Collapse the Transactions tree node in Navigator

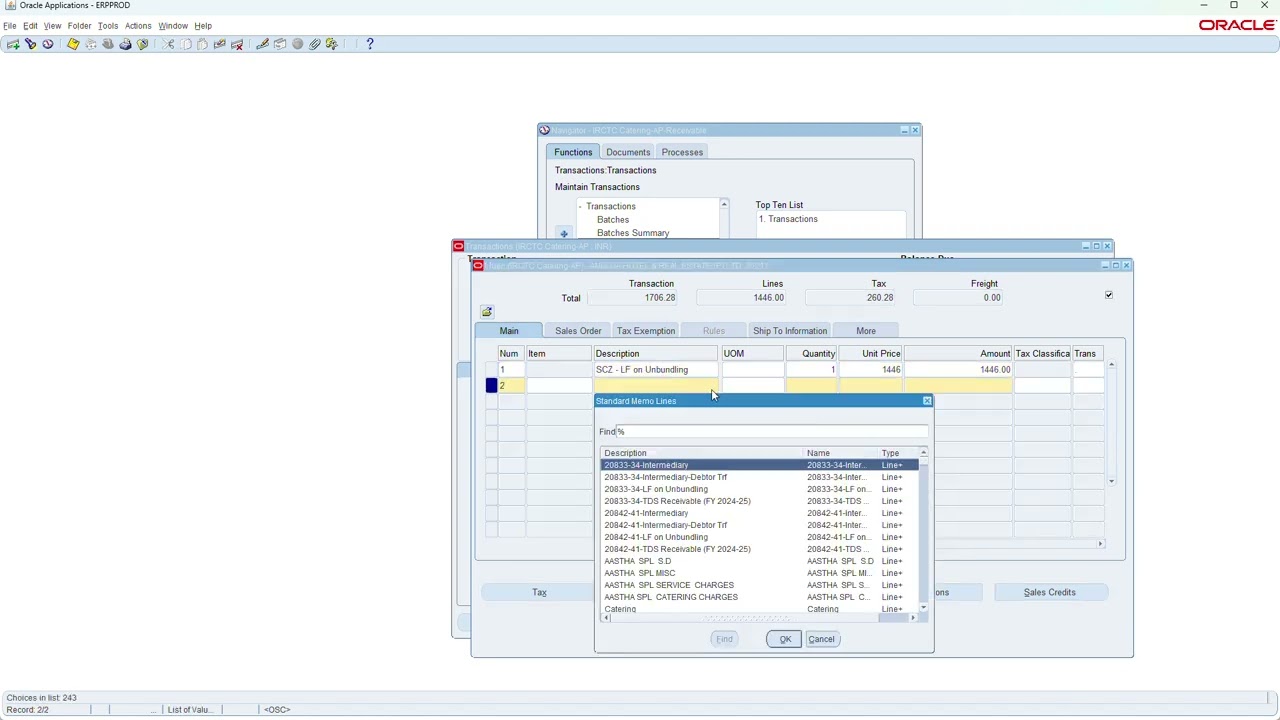(x=580, y=206)
